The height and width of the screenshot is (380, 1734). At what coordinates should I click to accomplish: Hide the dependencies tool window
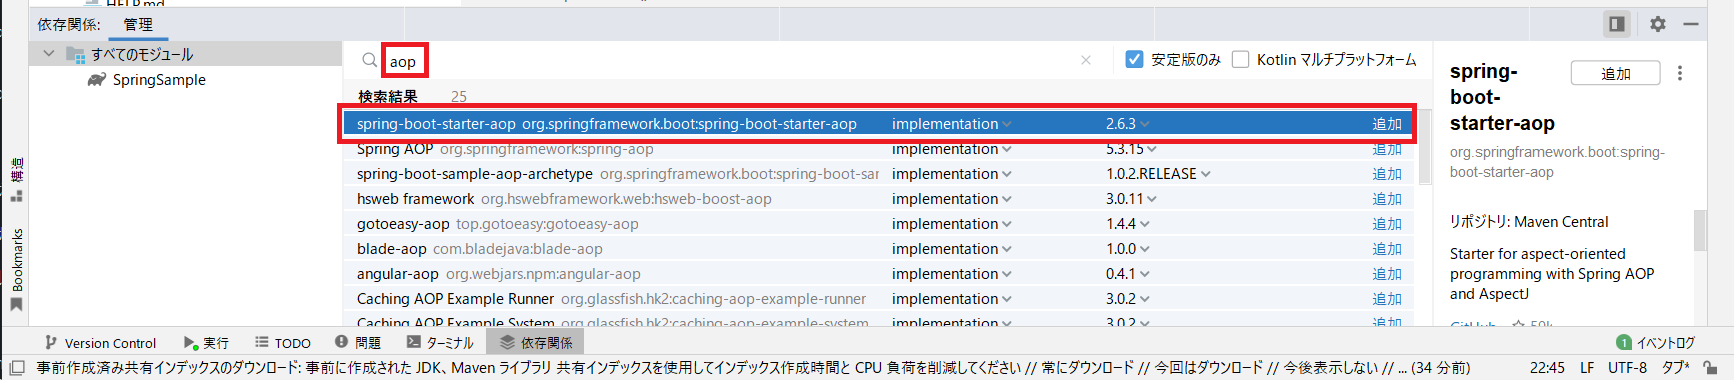(1691, 24)
